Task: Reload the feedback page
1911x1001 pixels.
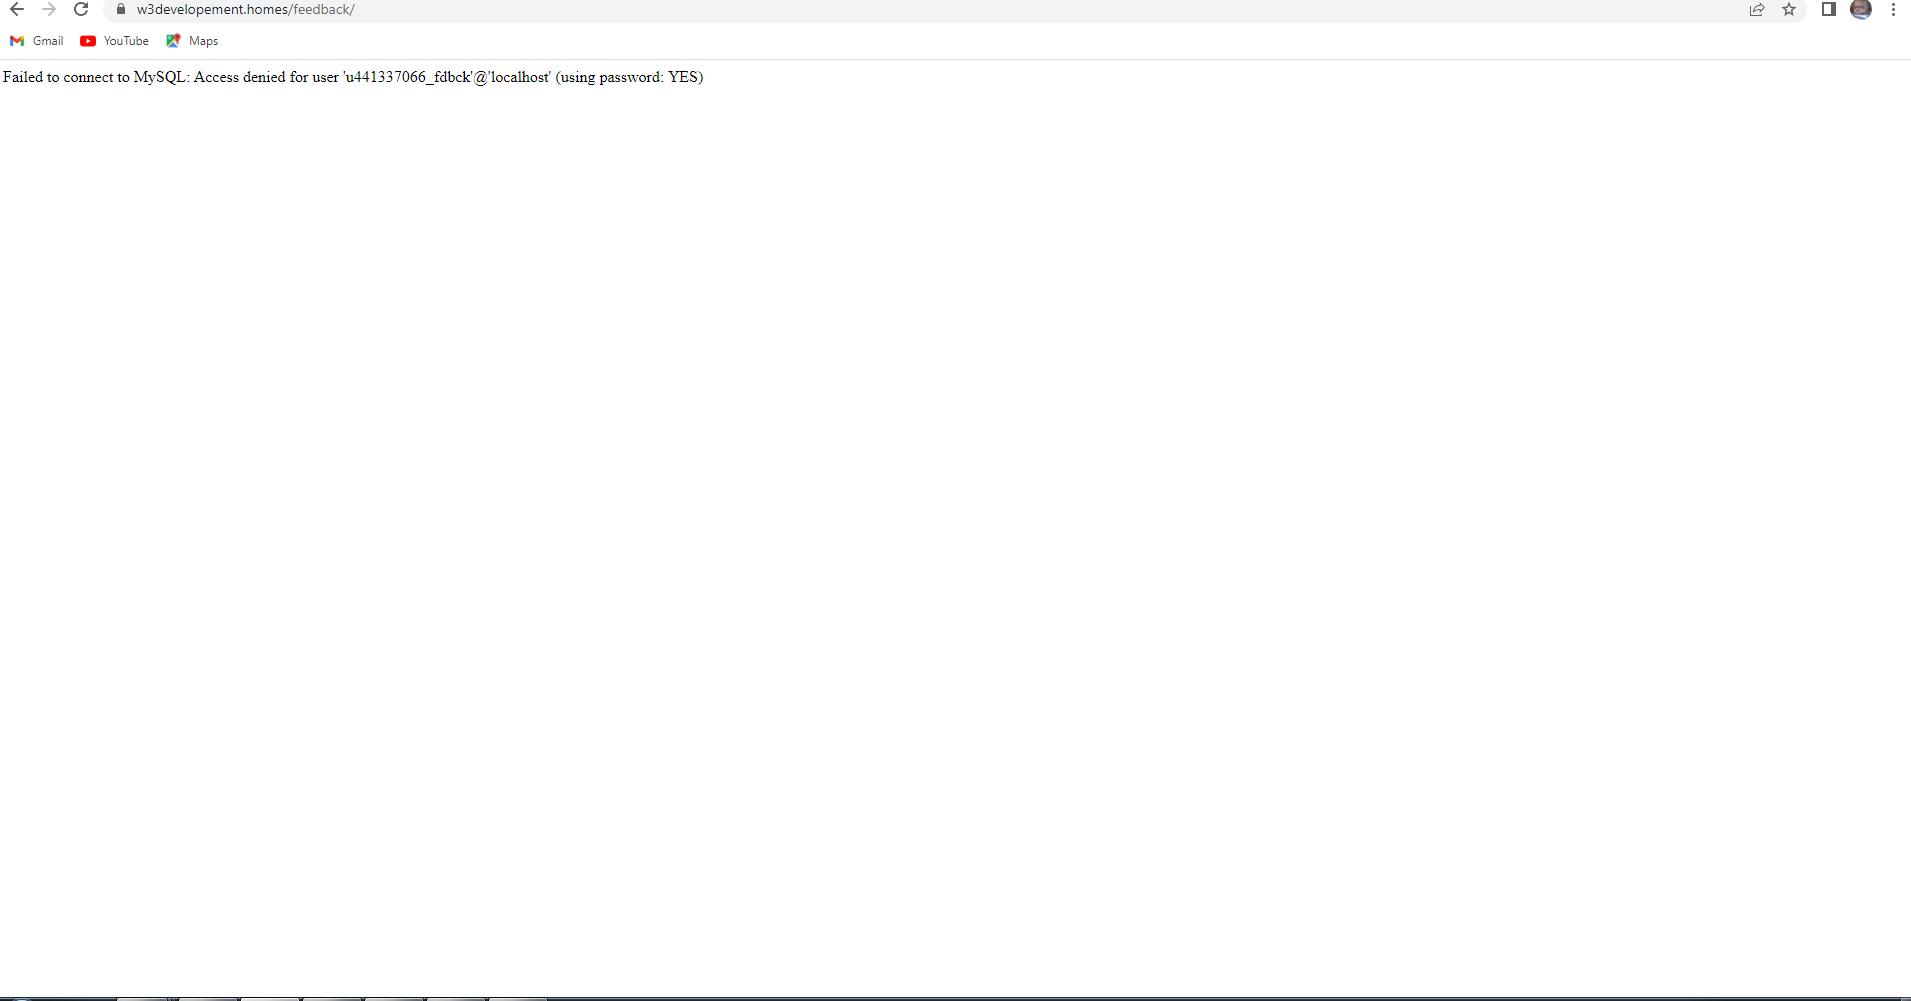Action: [81, 10]
